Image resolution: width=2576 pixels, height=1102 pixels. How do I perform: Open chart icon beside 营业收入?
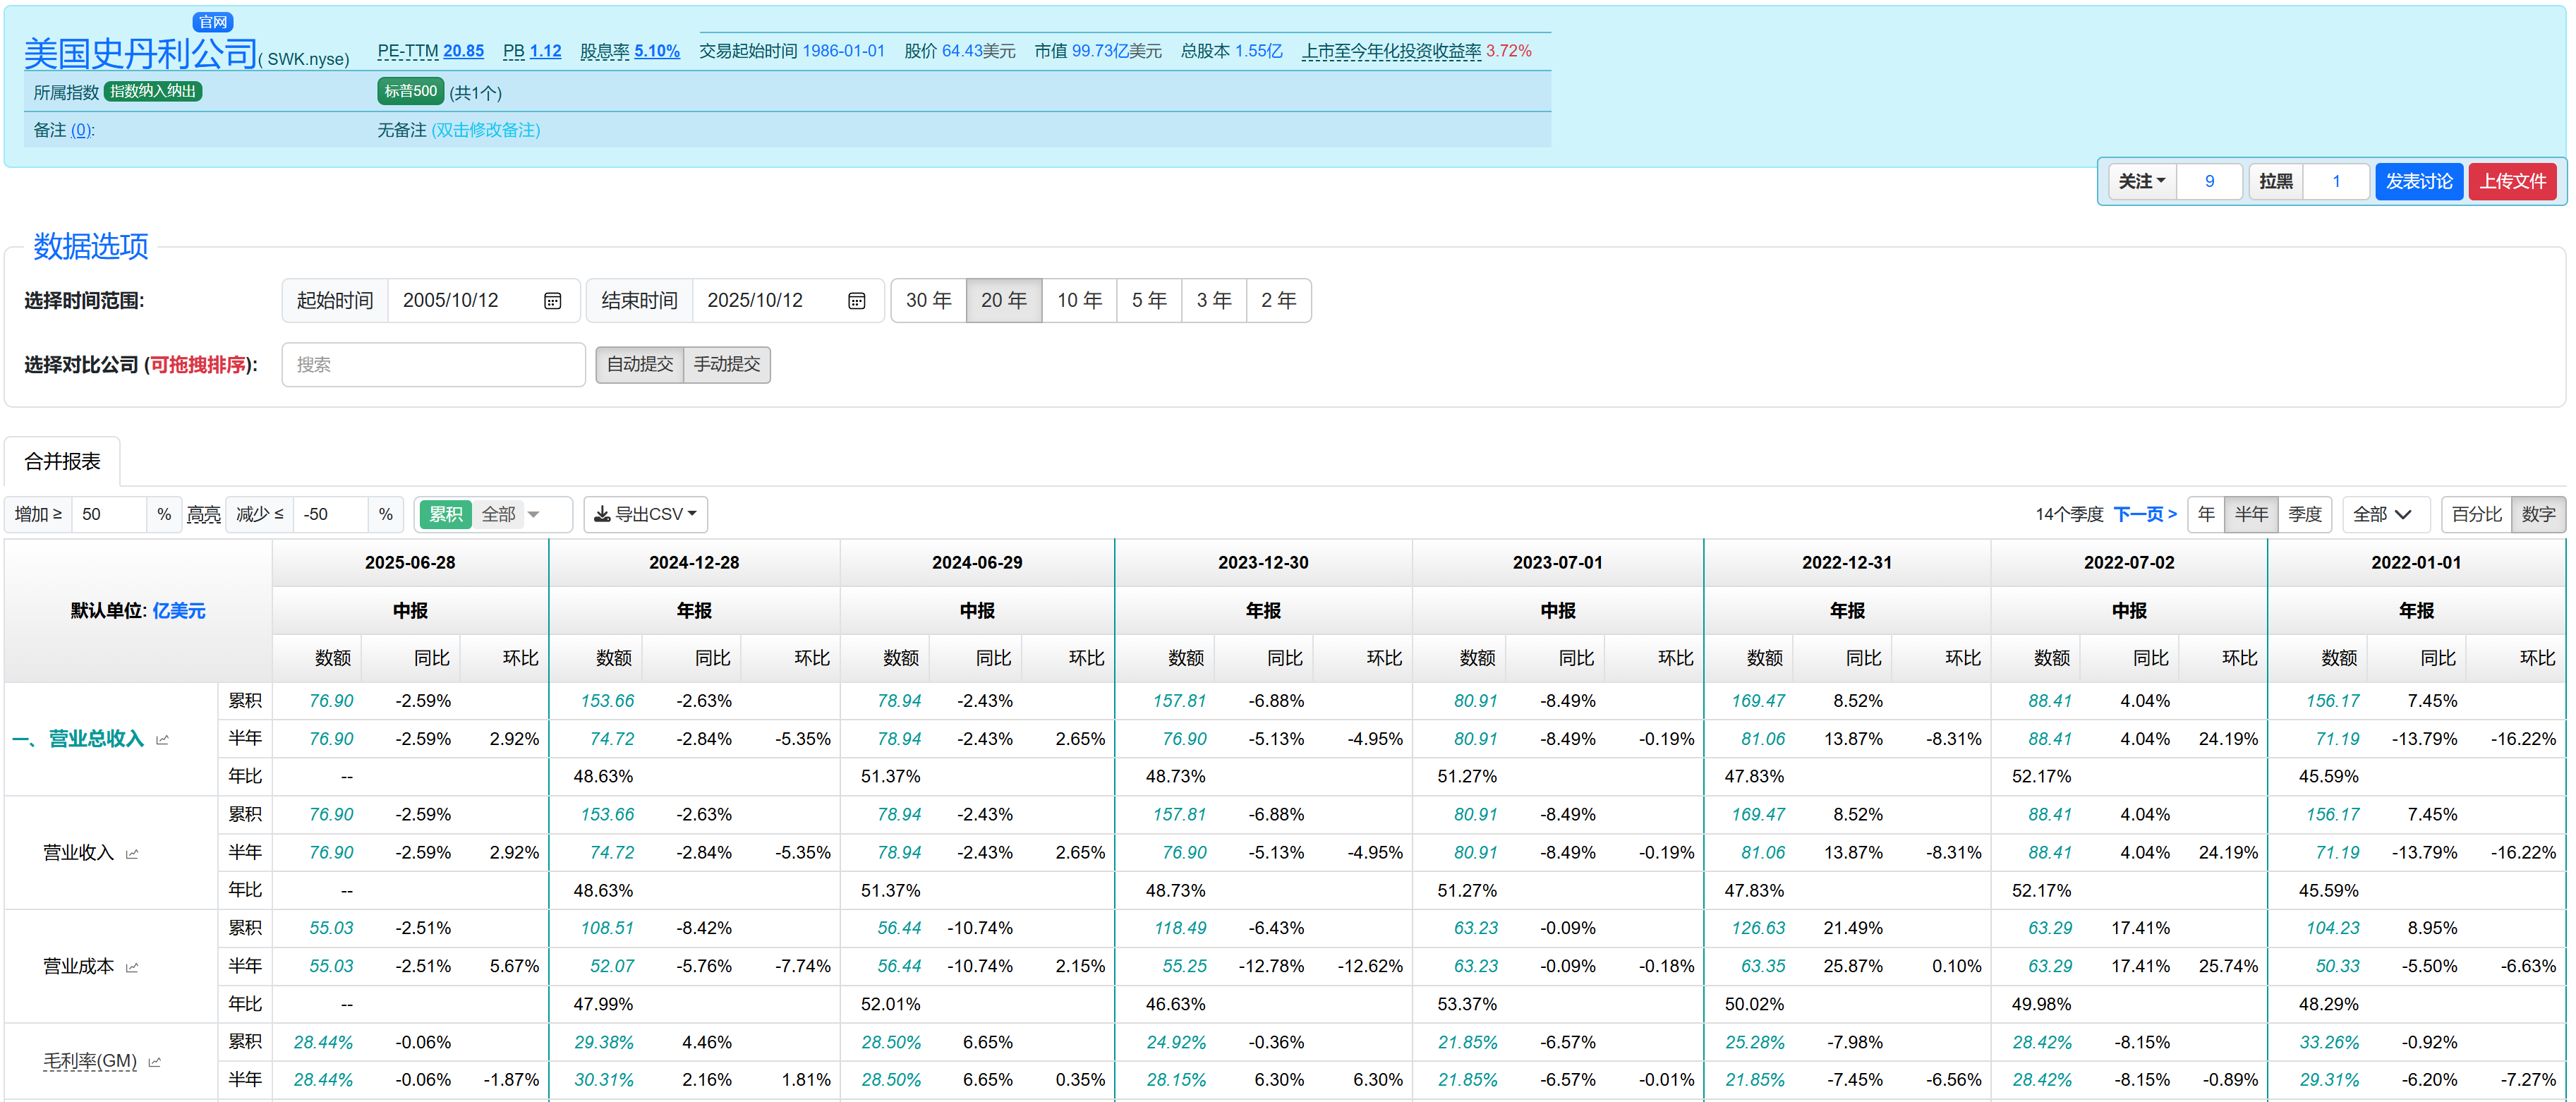(x=132, y=854)
